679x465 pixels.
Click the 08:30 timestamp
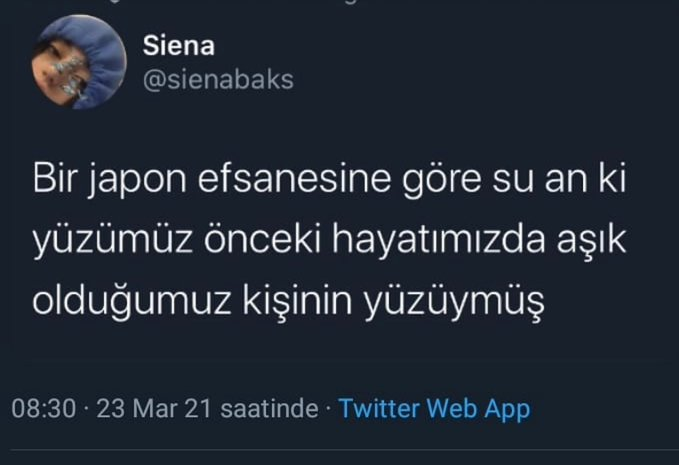pos(42,408)
